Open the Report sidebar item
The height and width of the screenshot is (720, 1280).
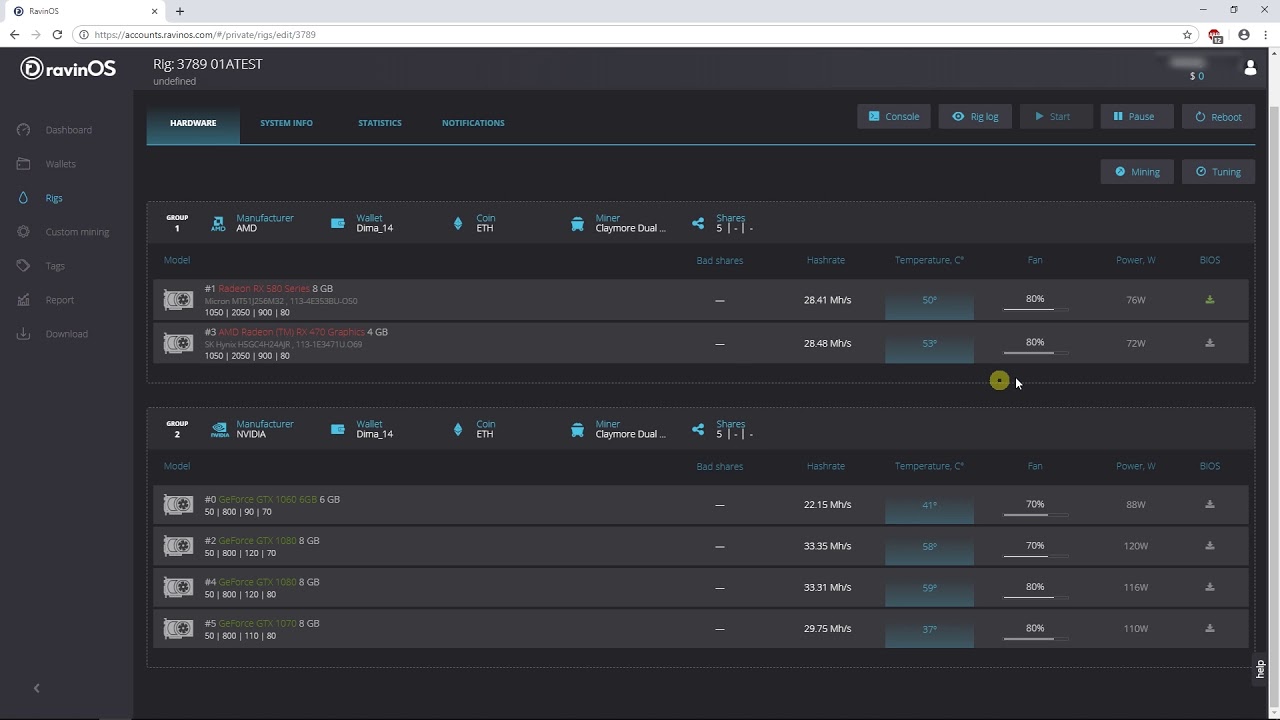pos(46,300)
